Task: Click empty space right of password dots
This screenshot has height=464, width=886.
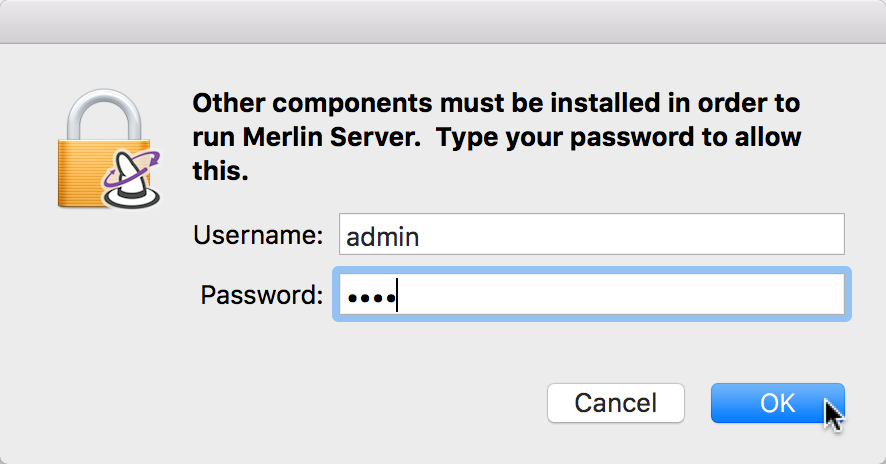Action: pos(622,294)
